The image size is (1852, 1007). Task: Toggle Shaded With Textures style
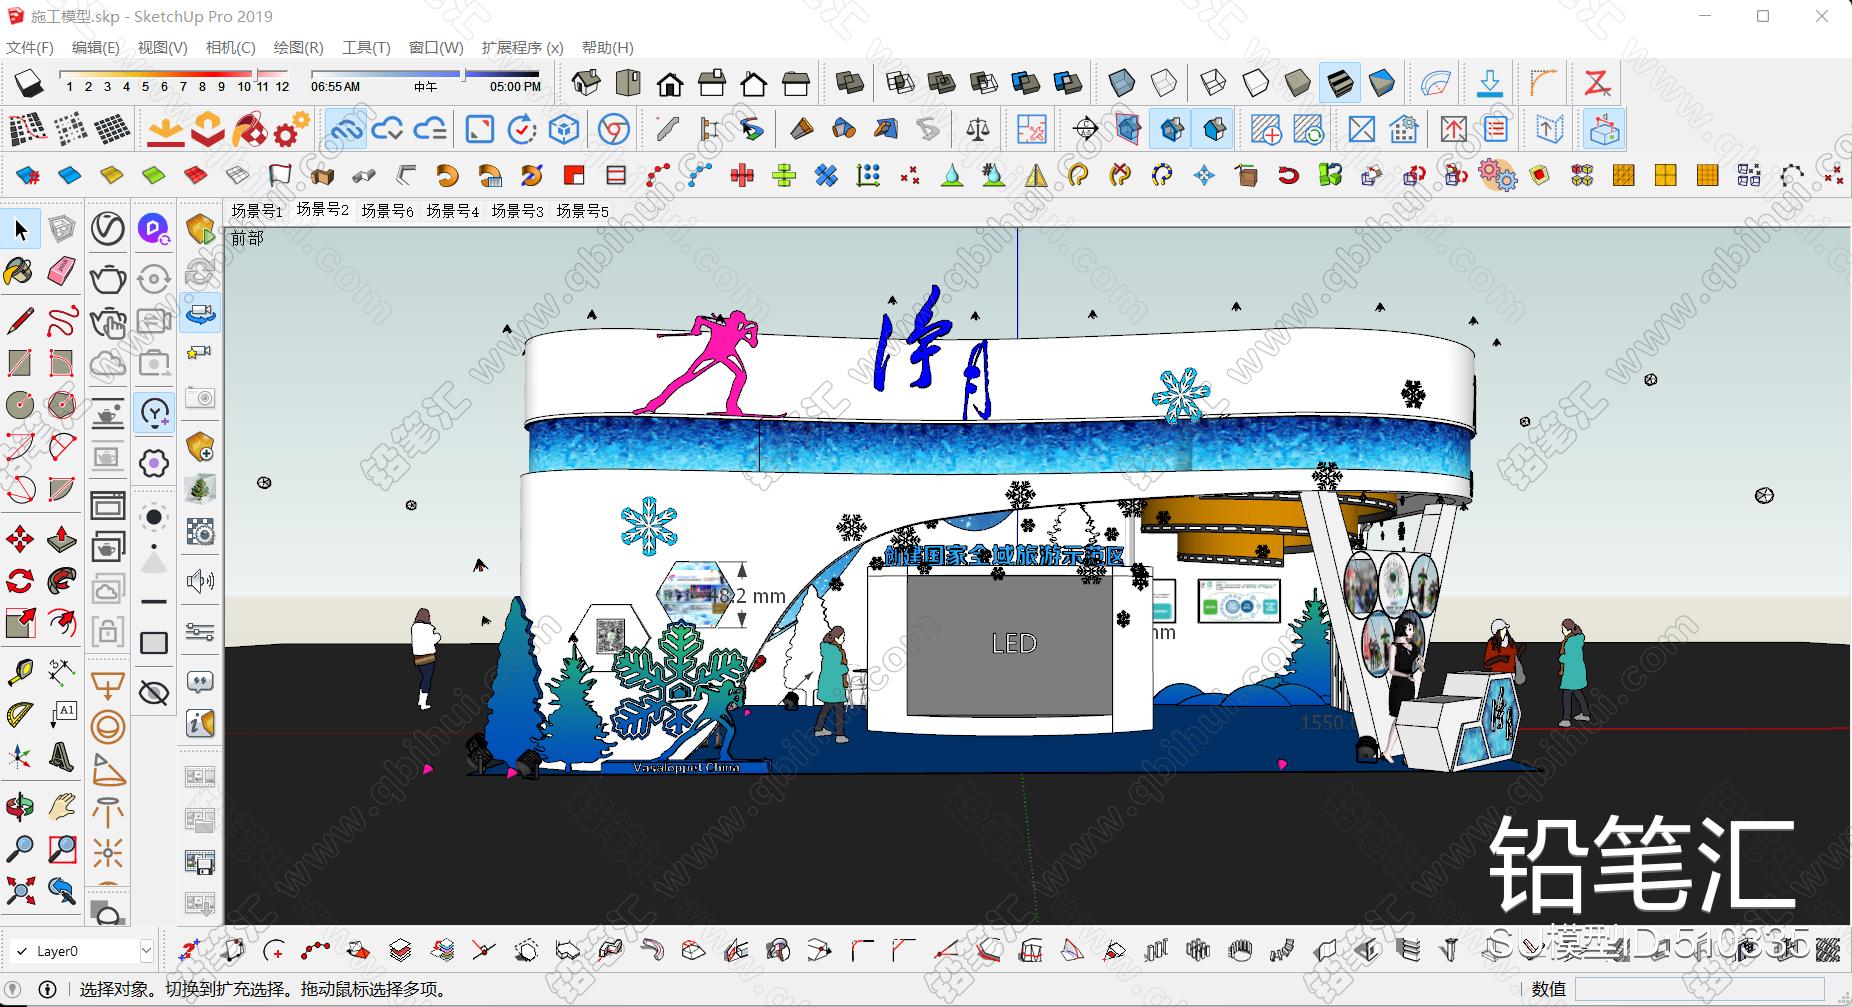(x=1339, y=83)
